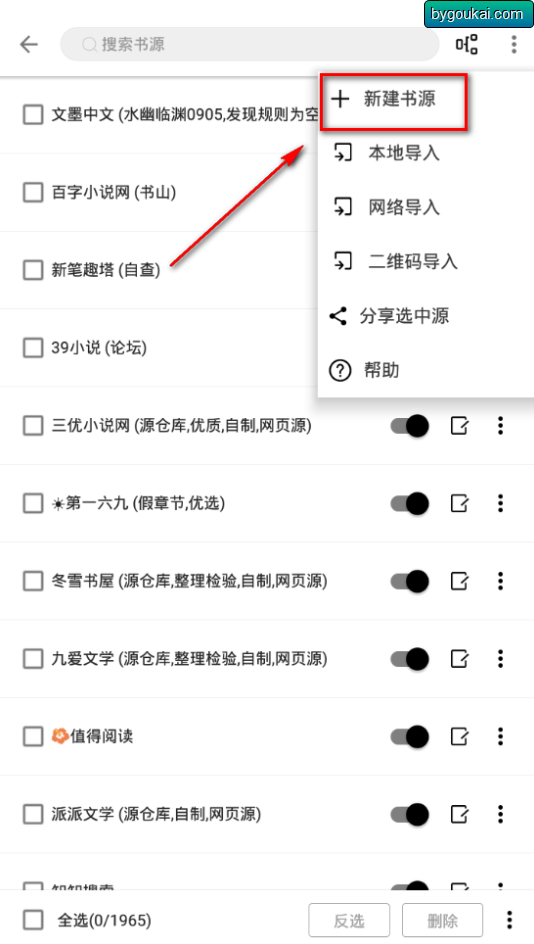Focus the 搜索书源 search field
This screenshot has height=944, width=534.
[x=250, y=44]
